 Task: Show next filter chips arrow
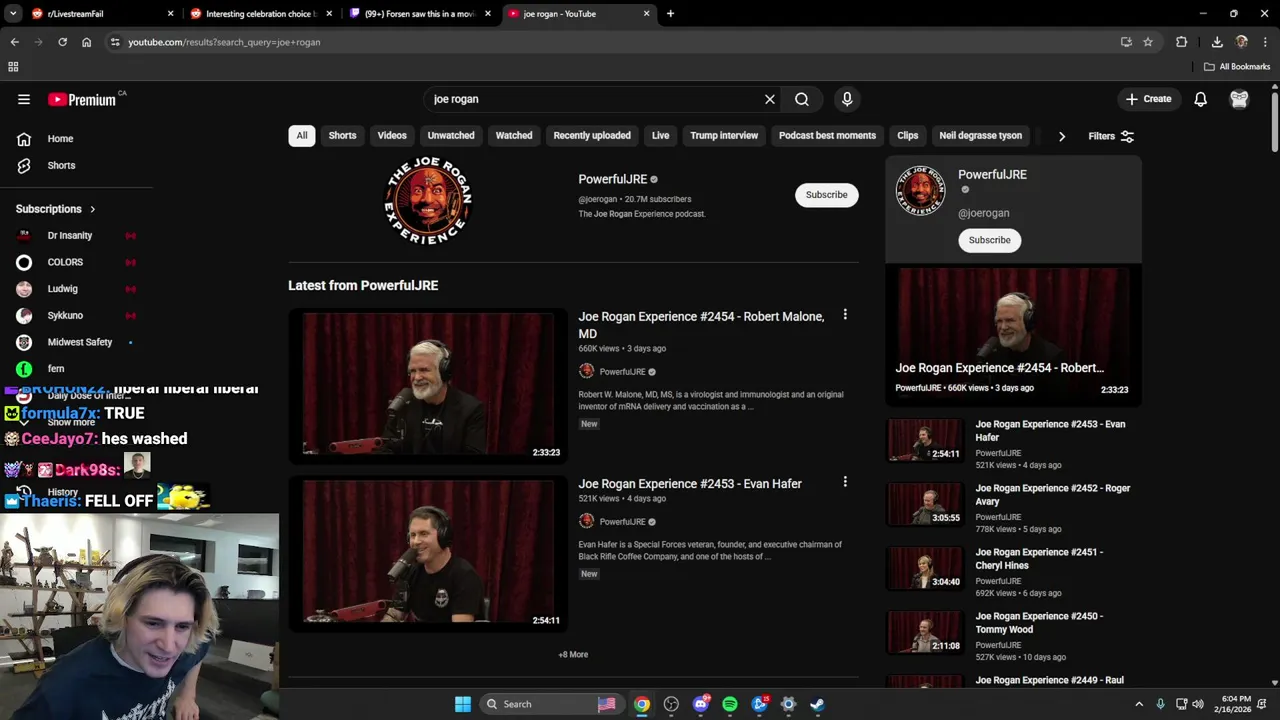(x=1062, y=136)
